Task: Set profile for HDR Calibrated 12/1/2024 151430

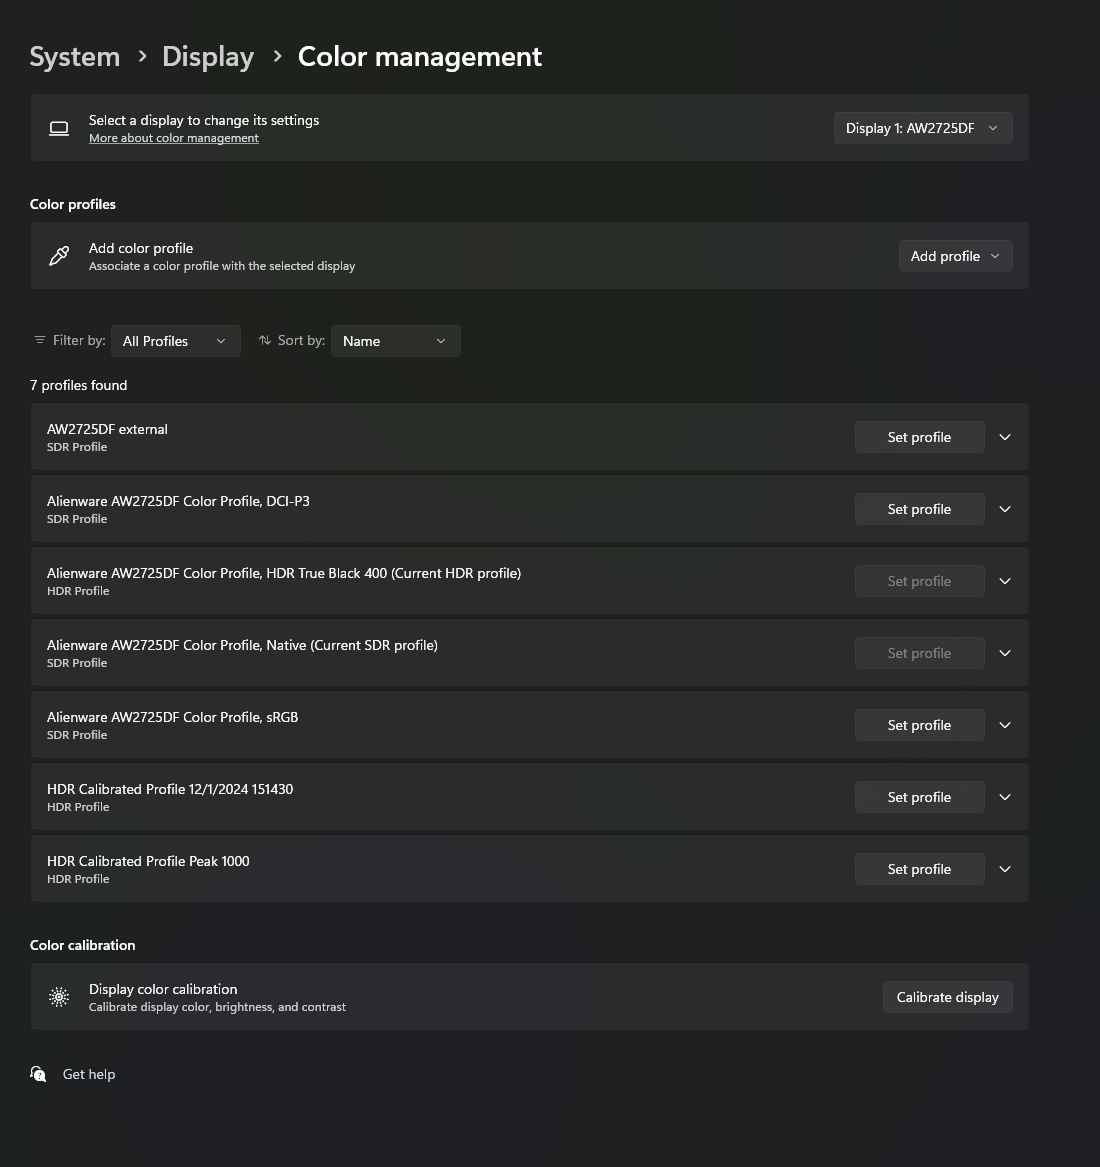Action: tap(919, 797)
